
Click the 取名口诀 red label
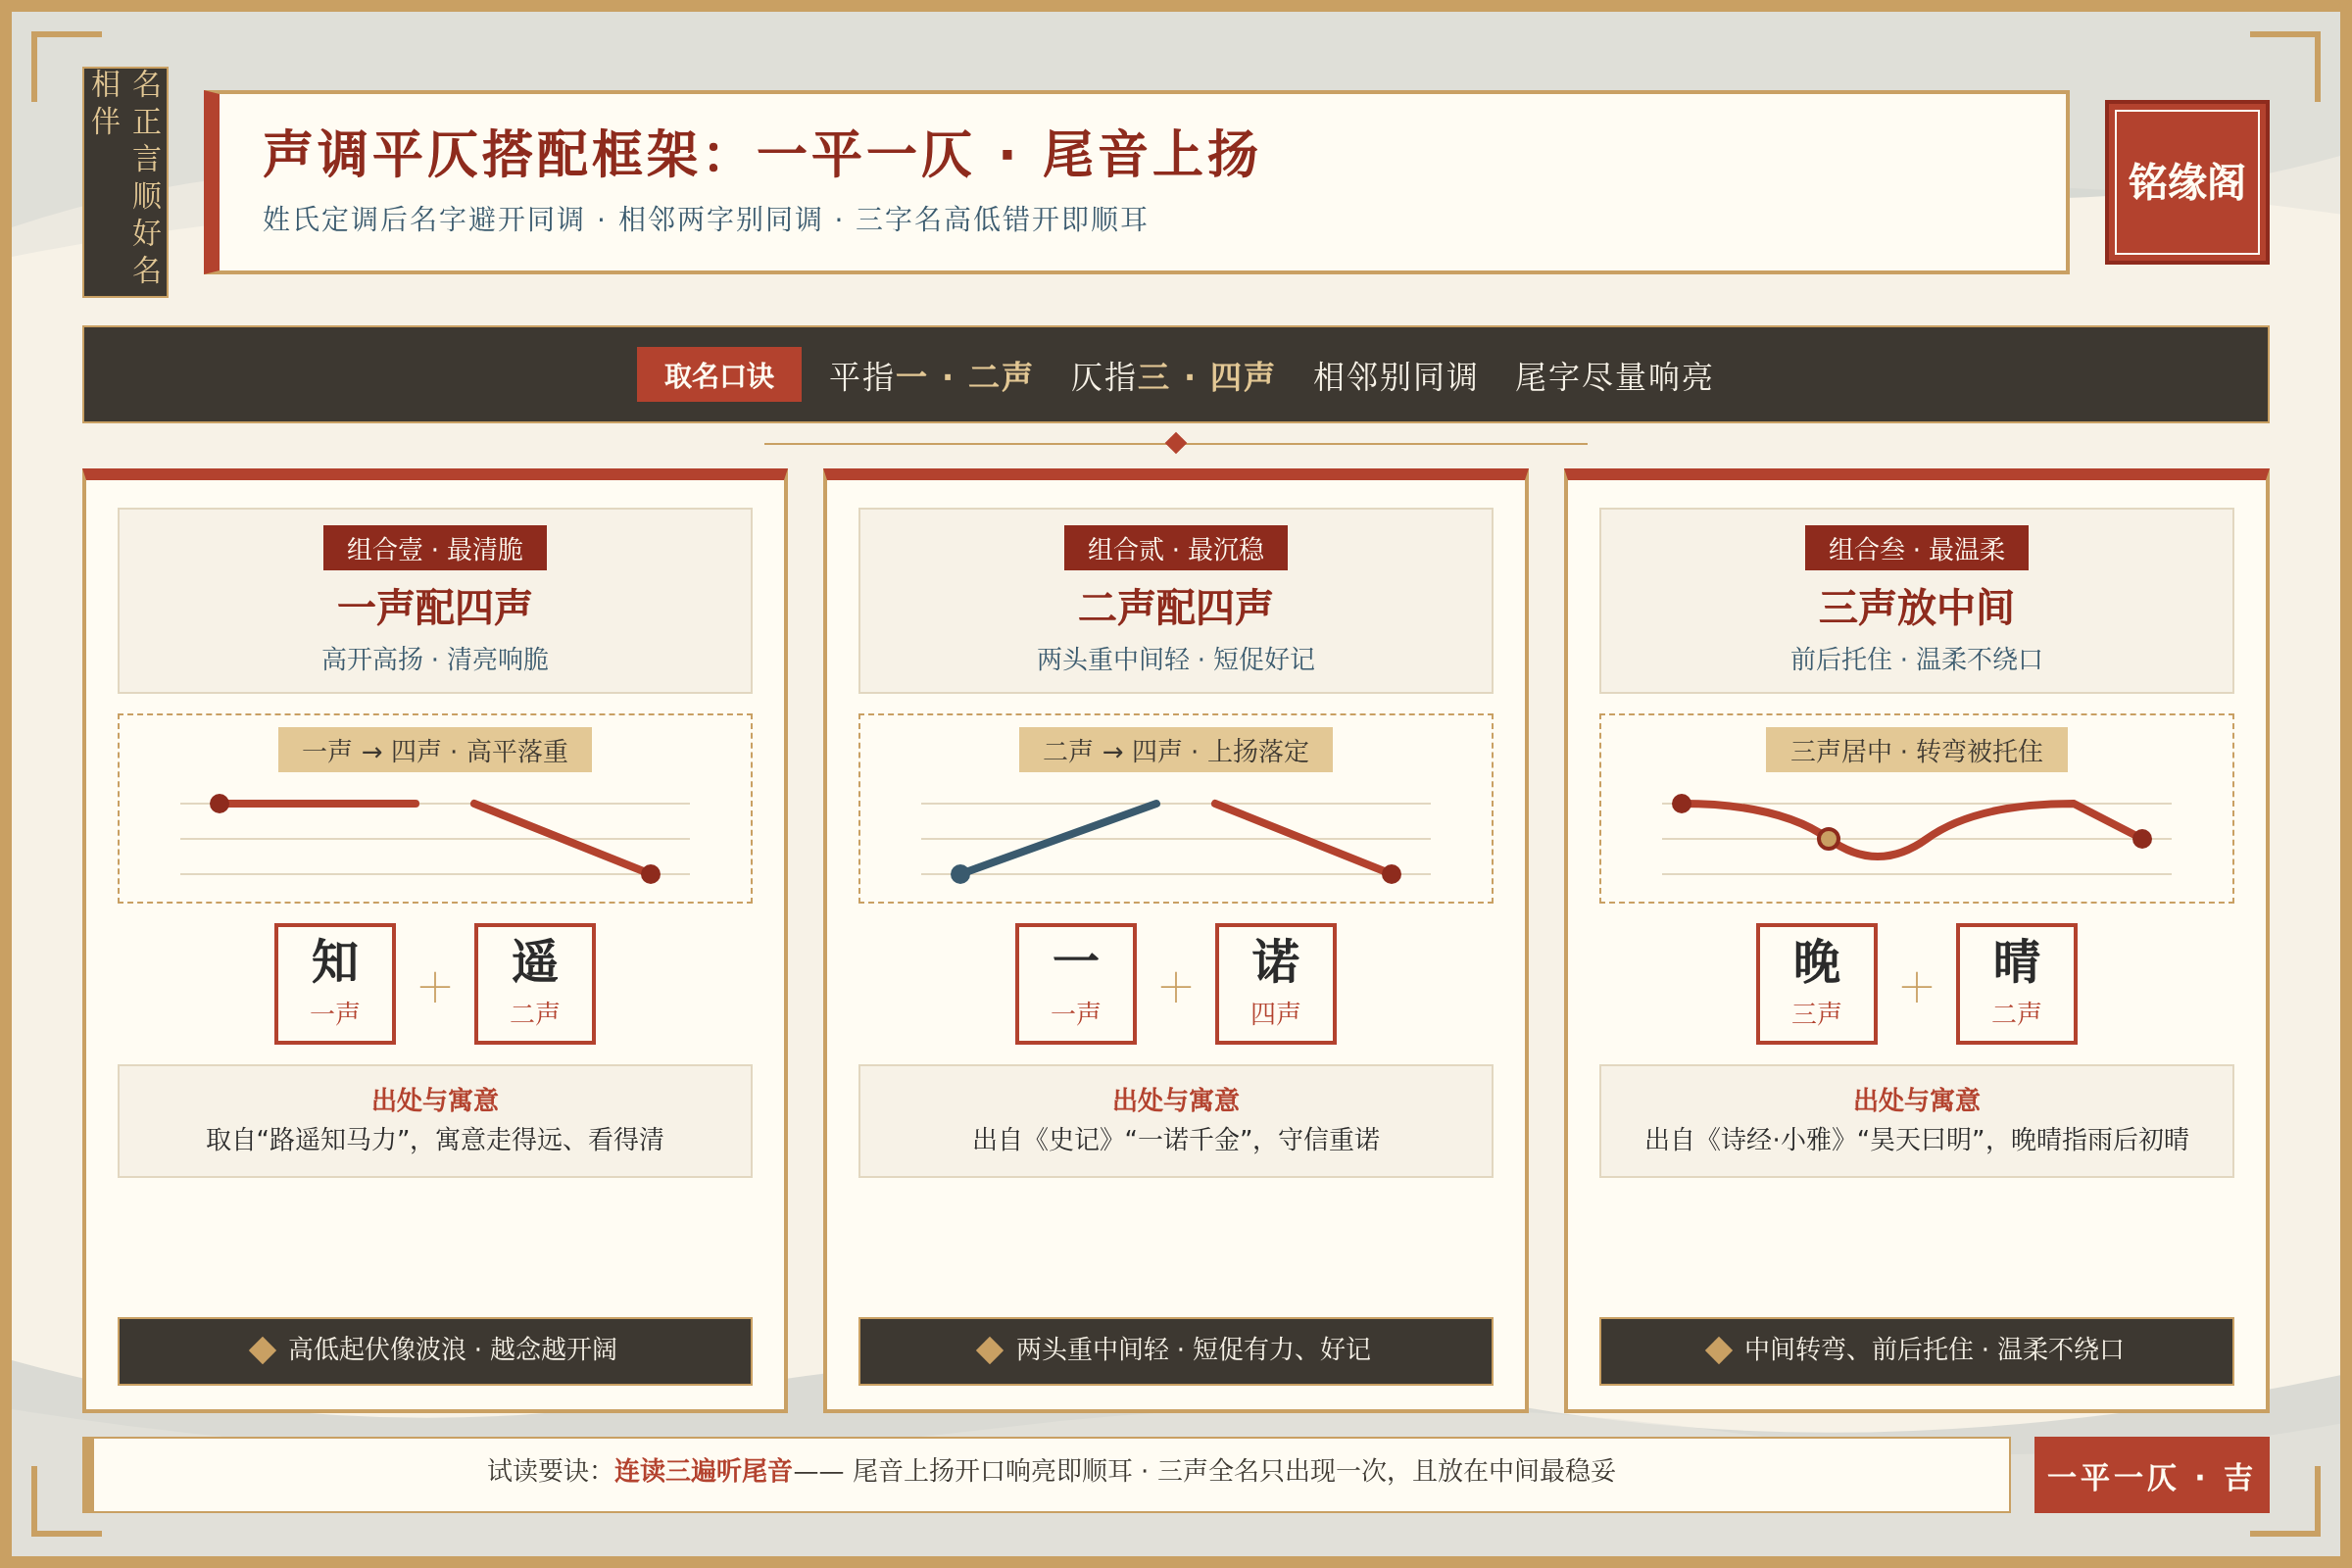719,375
